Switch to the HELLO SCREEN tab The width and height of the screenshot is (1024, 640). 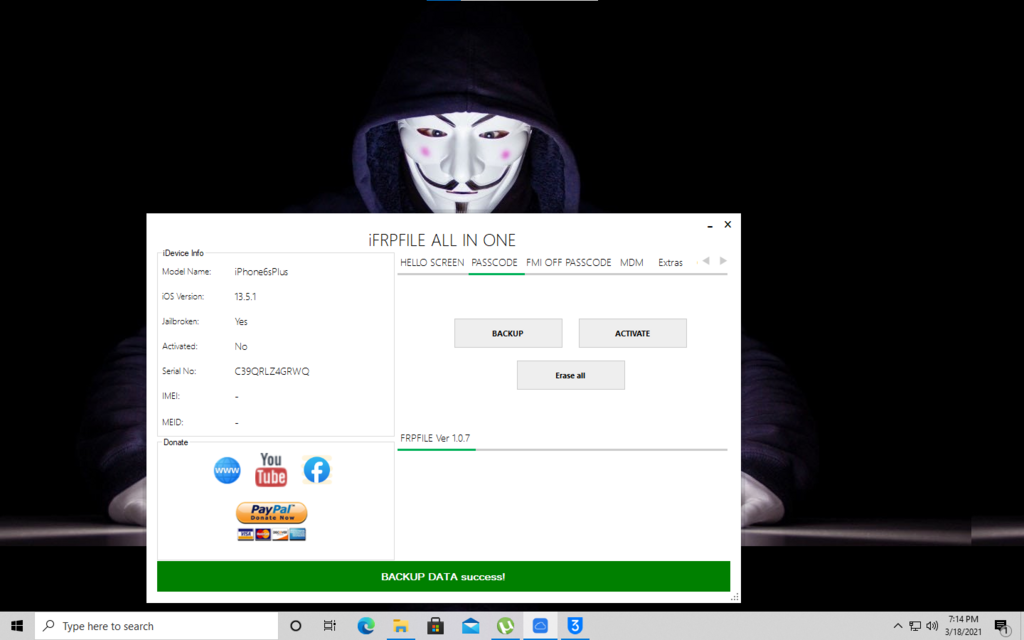pos(432,263)
